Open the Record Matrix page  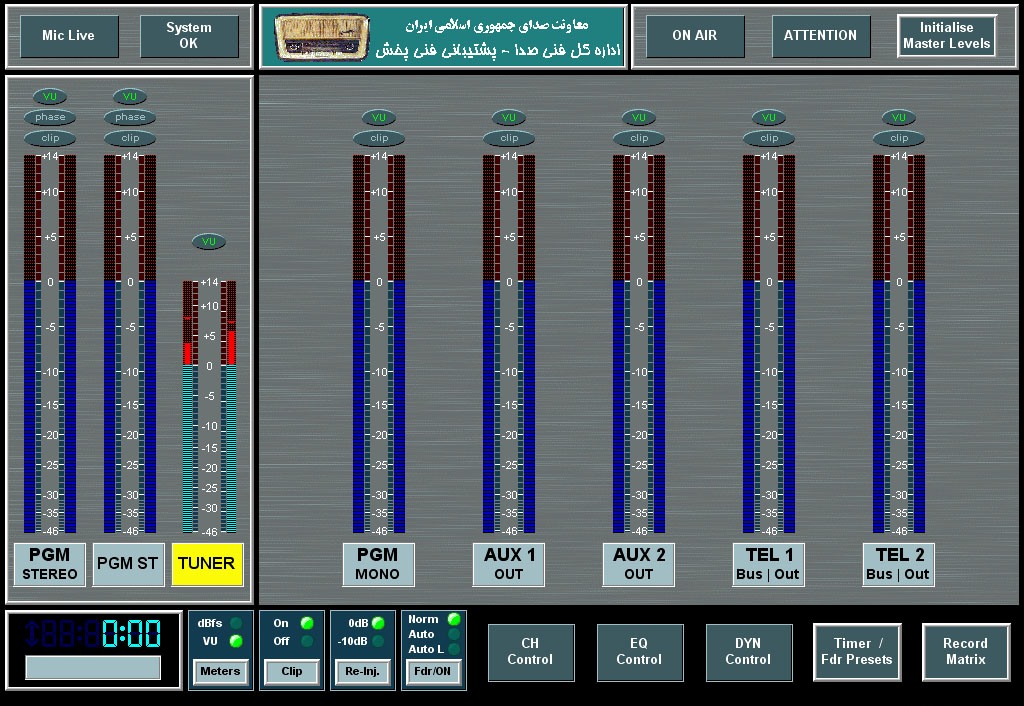pos(965,652)
